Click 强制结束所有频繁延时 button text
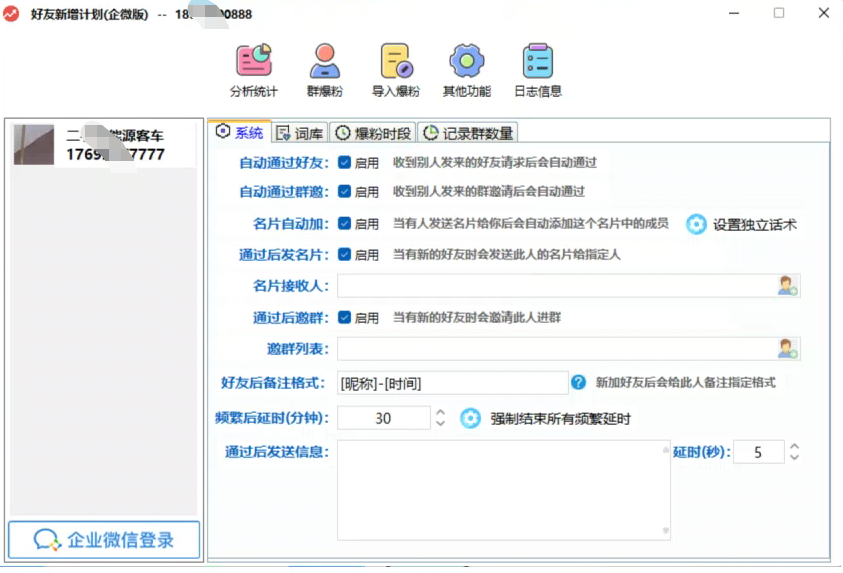 tap(560, 419)
